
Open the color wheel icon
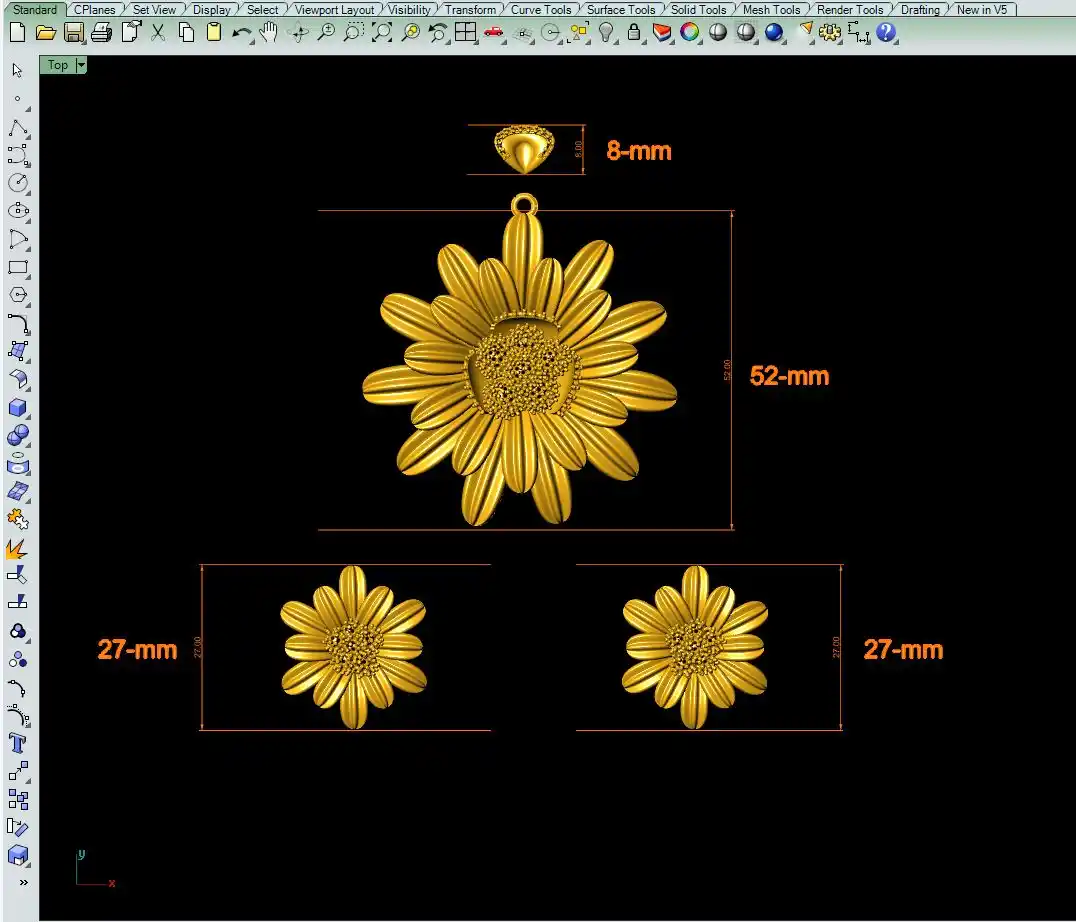click(x=689, y=32)
